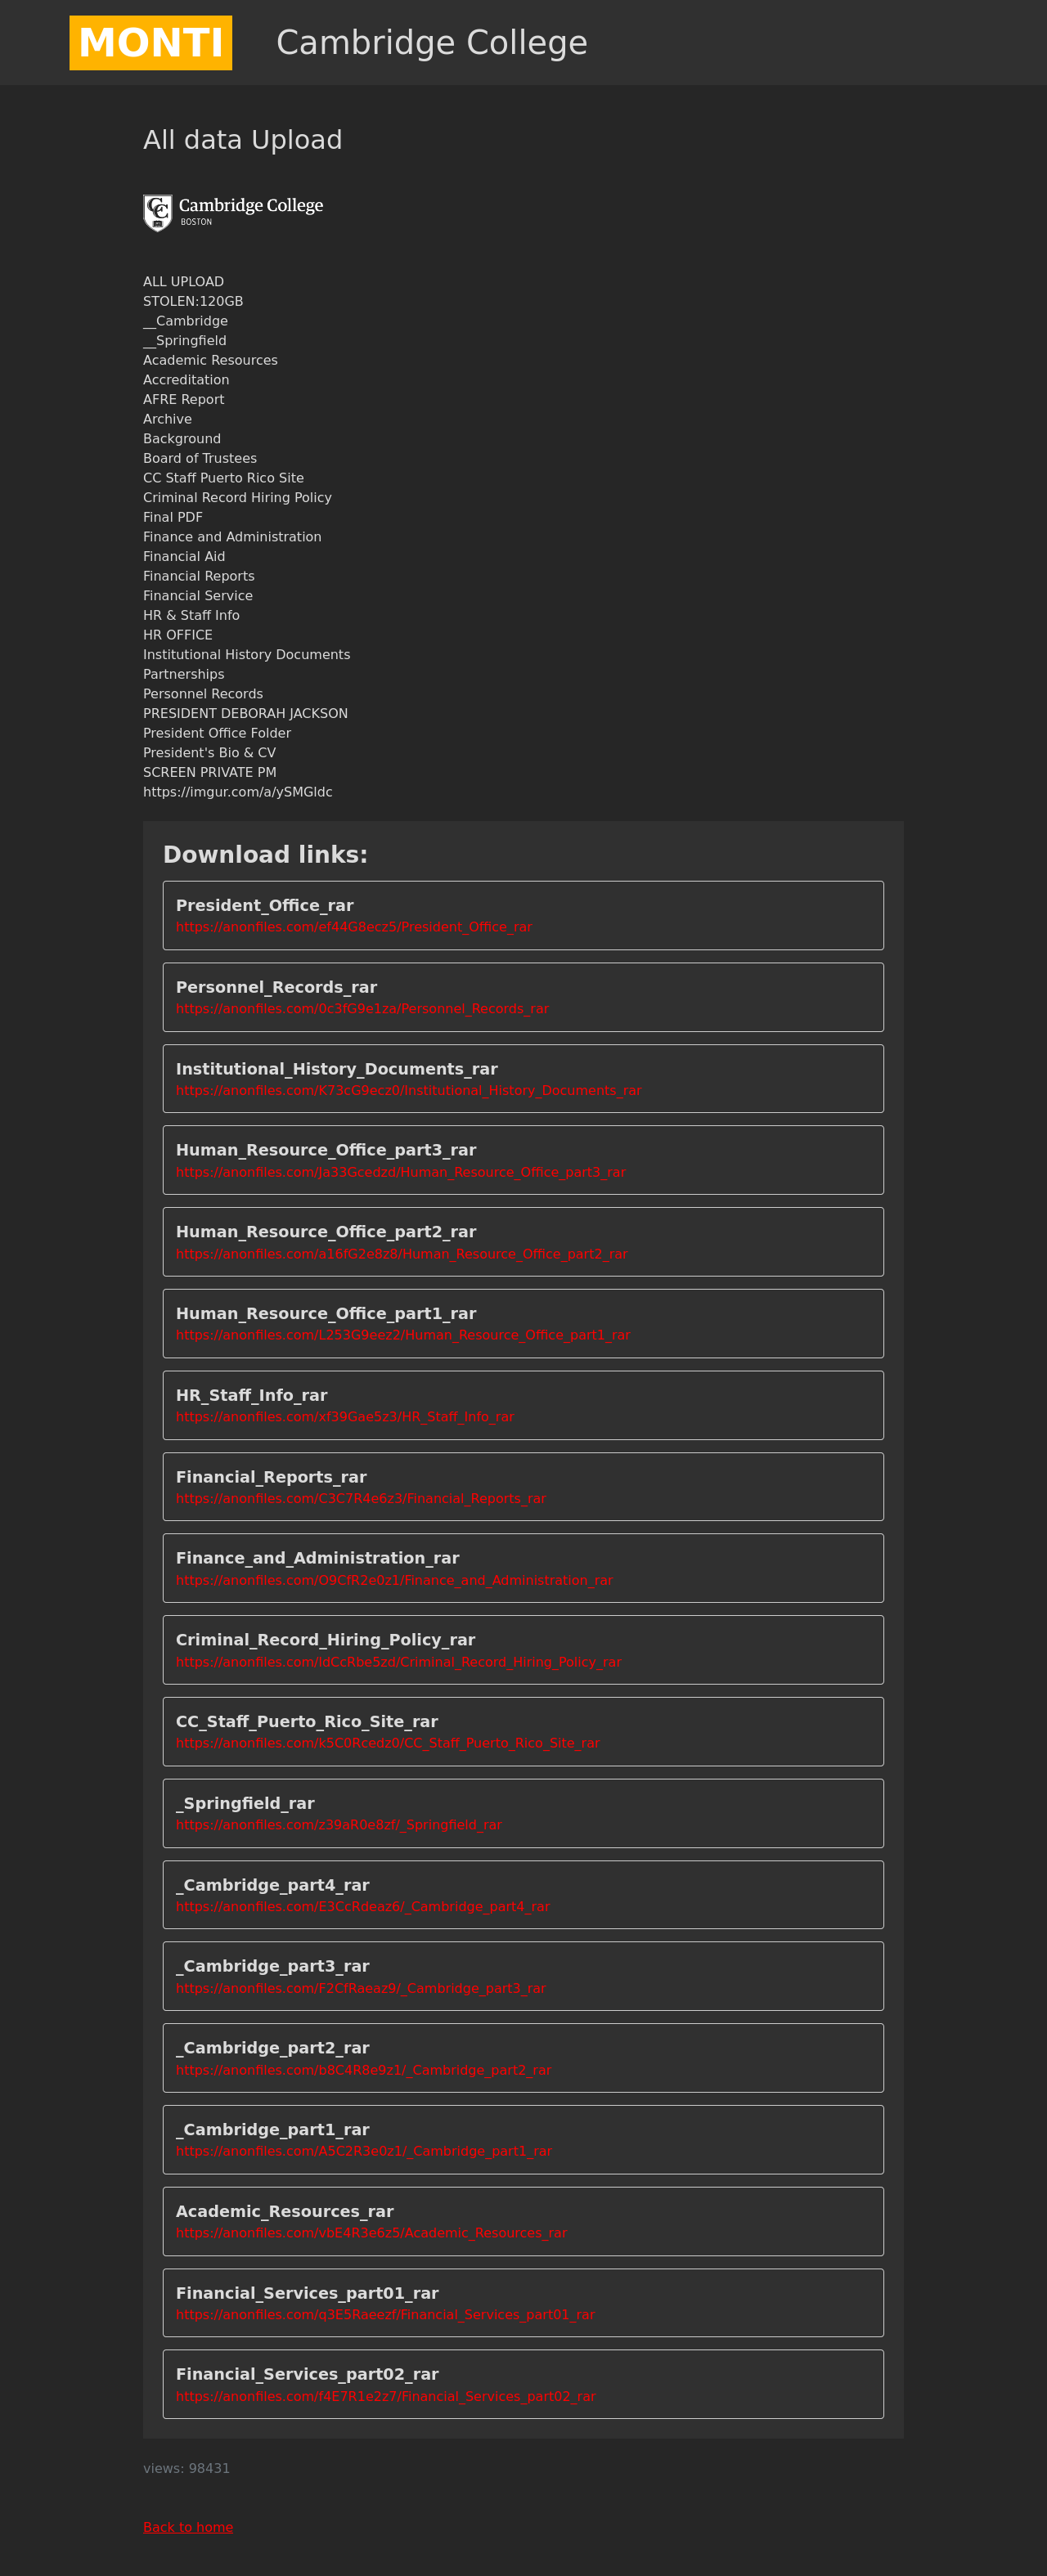Select the Accreditation line
Viewport: 1047px width, 2576px height.
[186, 380]
